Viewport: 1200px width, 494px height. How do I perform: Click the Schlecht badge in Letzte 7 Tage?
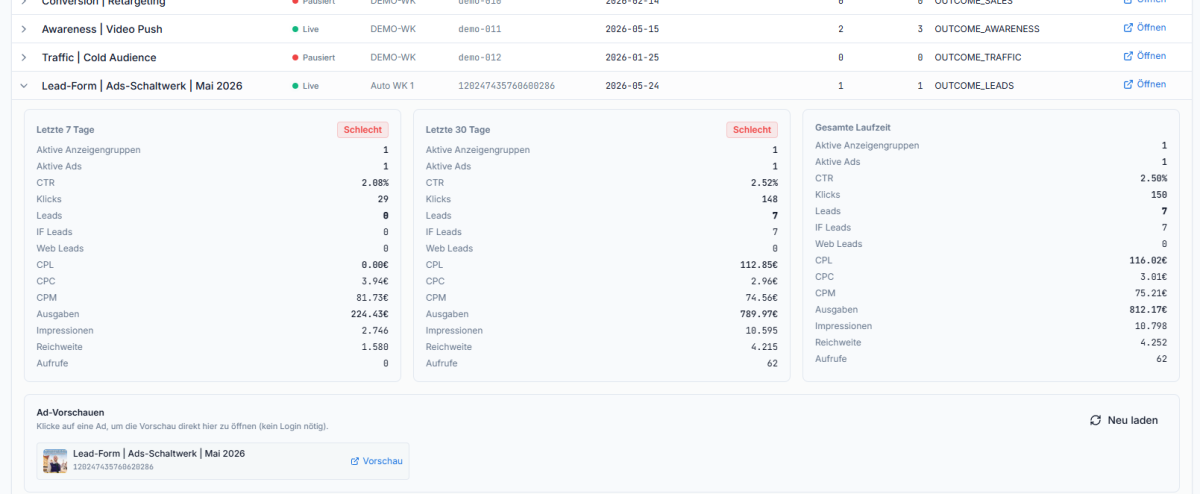(362, 130)
